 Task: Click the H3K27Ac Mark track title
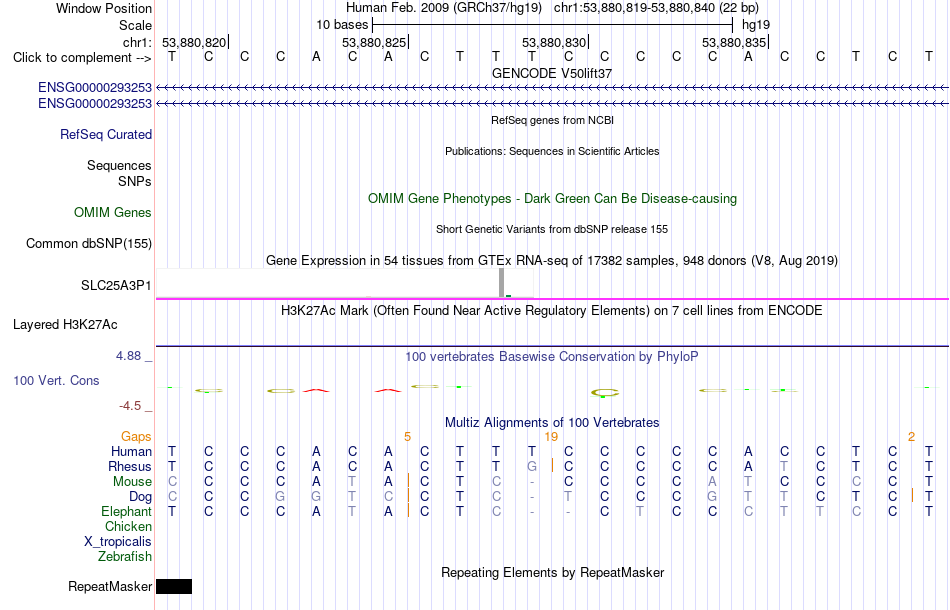pyautogui.click(x=552, y=311)
